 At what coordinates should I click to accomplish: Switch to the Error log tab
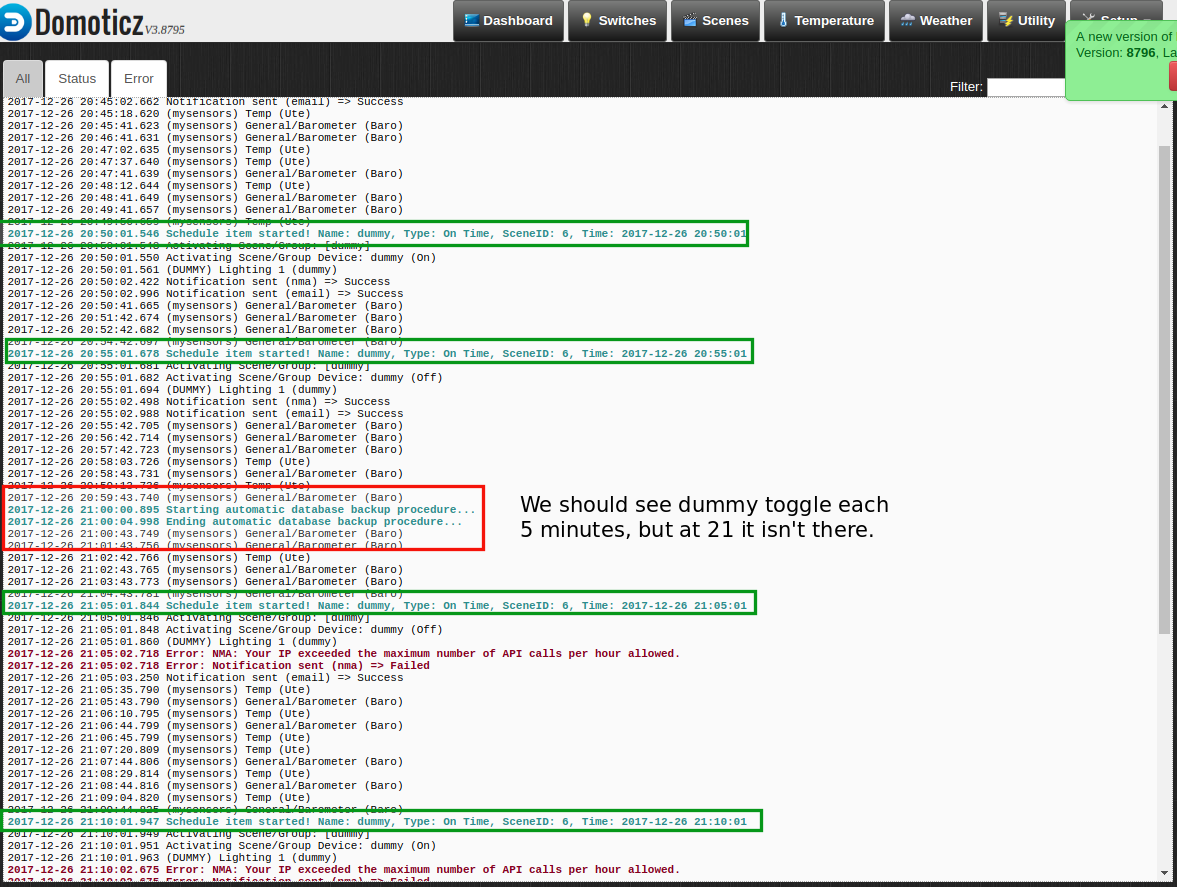pyautogui.click(x=139, y=79)
